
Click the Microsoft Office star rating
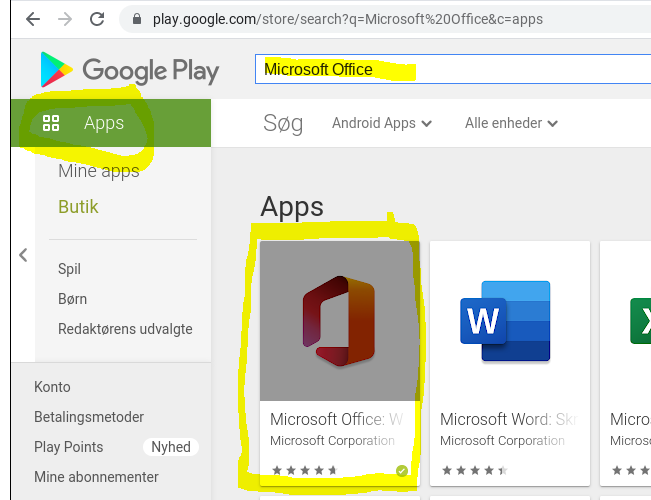305,471
